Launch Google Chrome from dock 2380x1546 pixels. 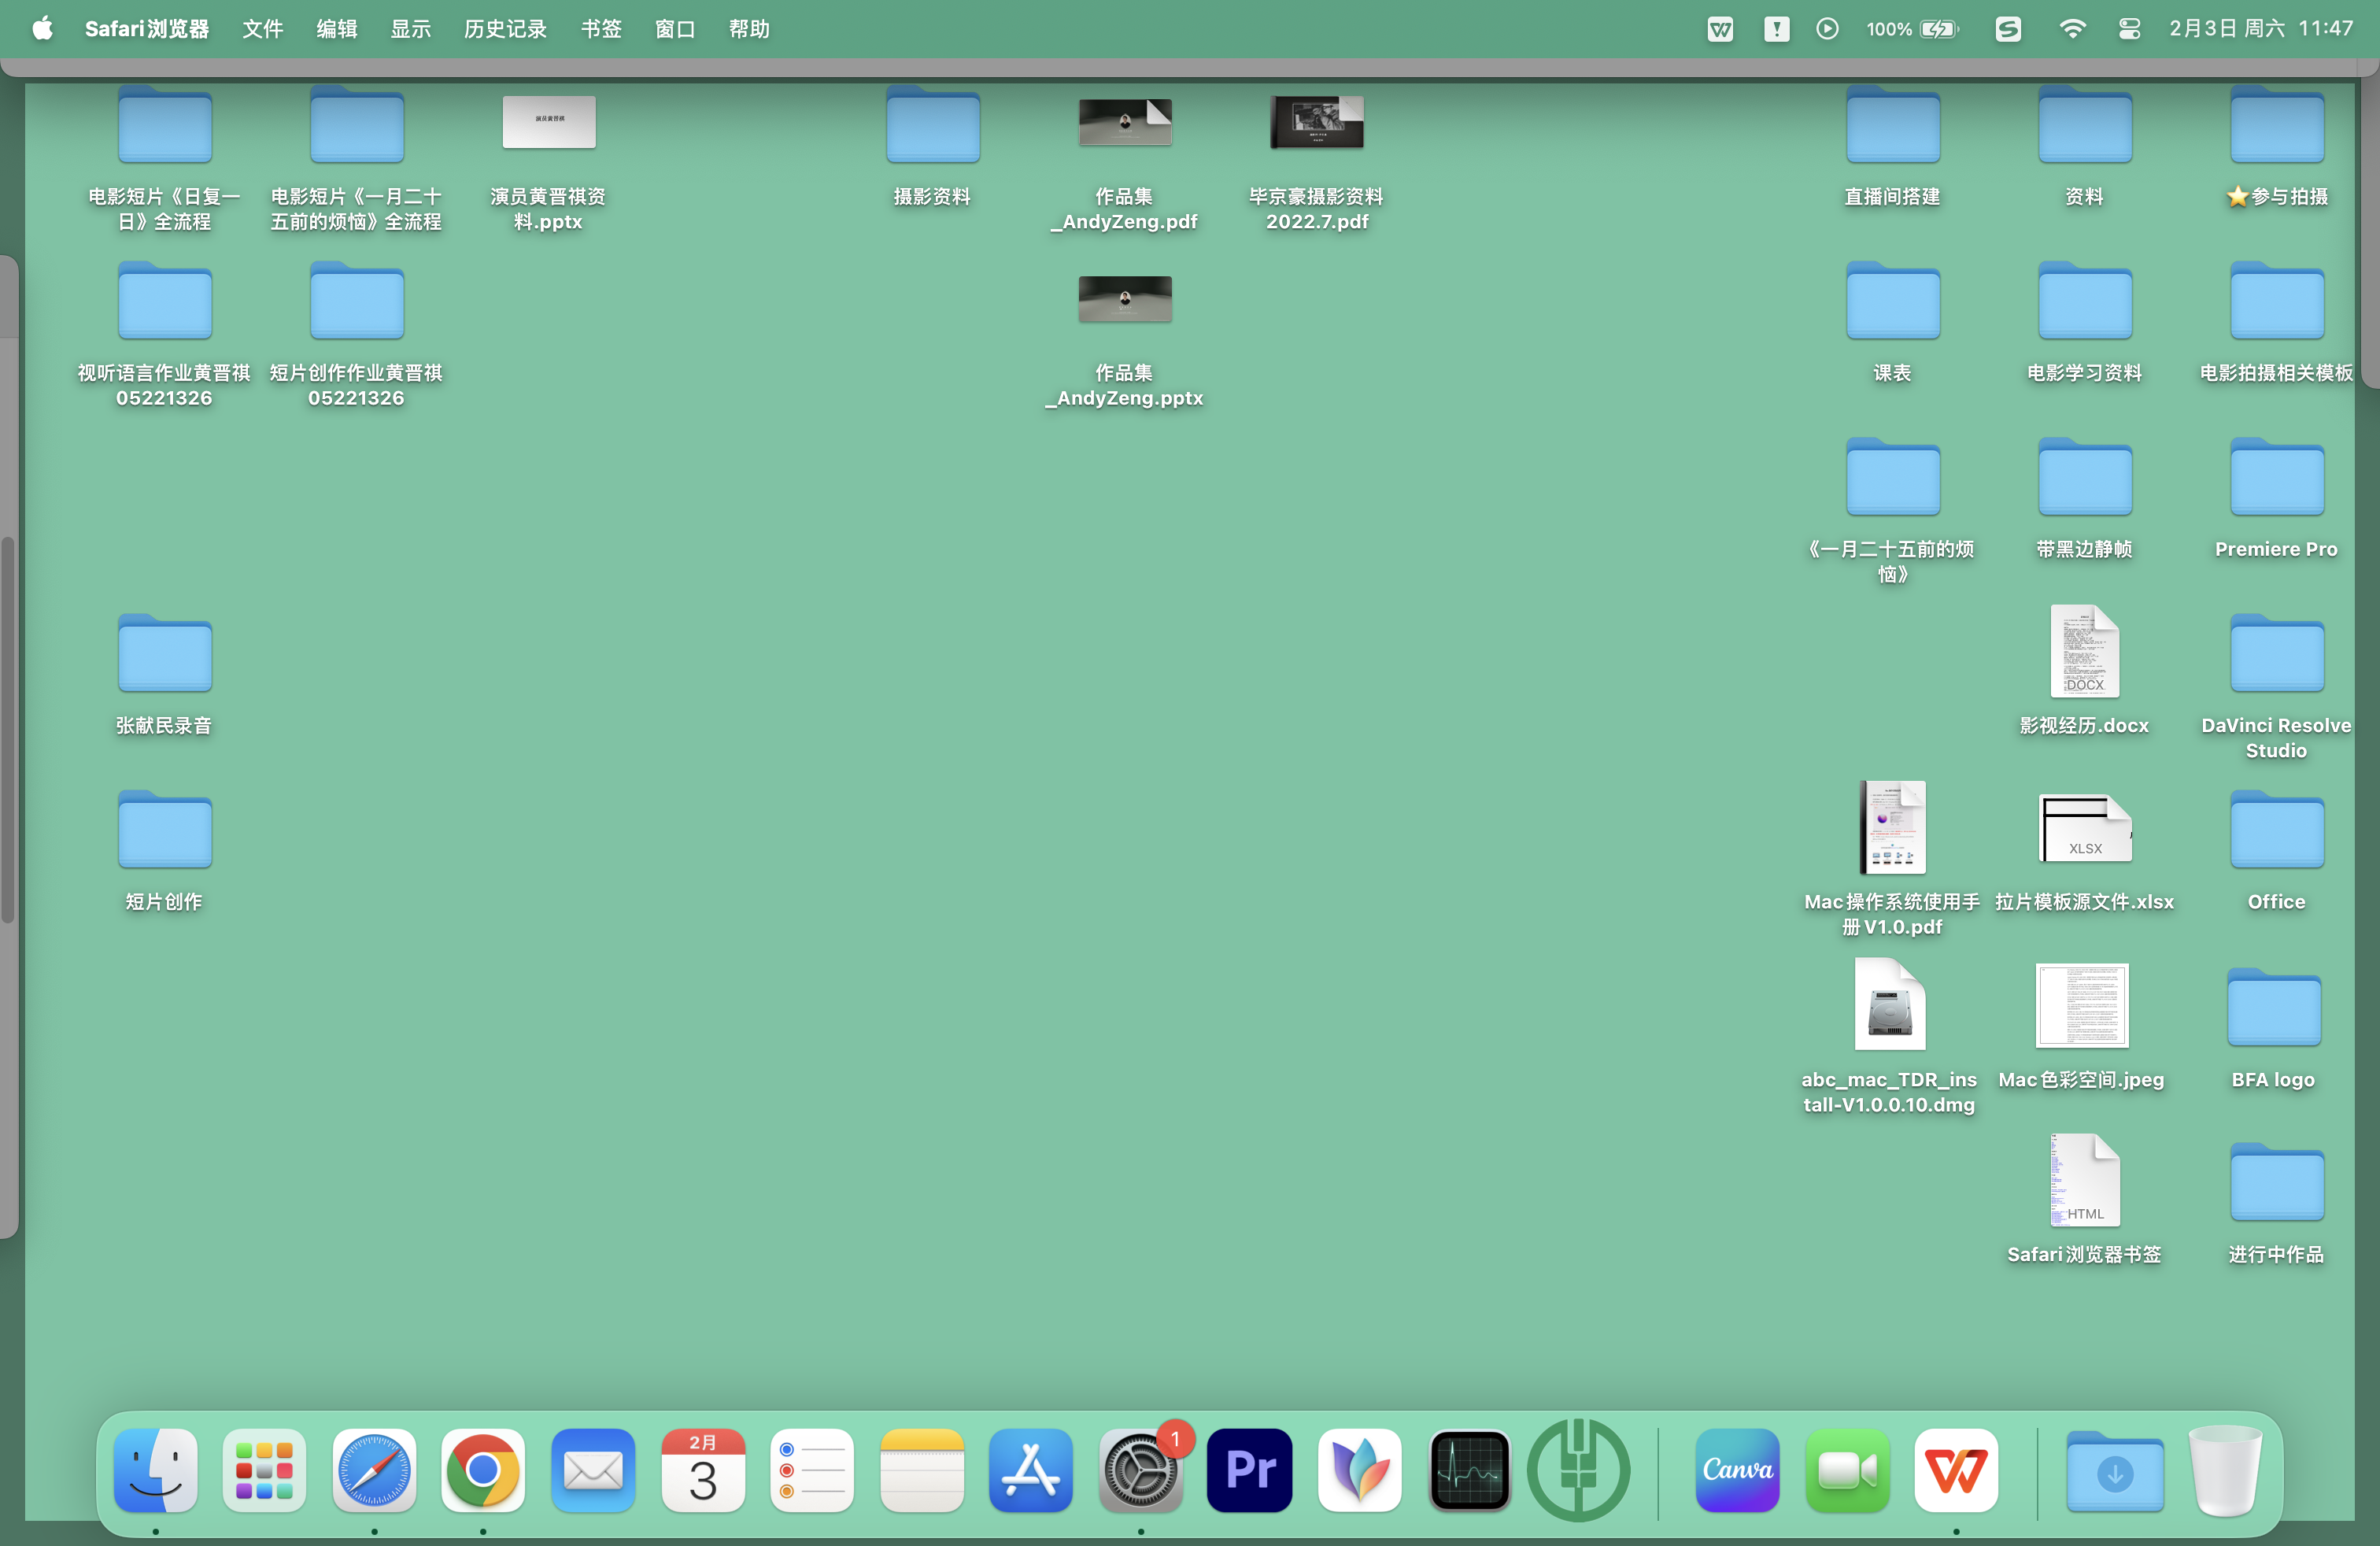point(483,1470)
